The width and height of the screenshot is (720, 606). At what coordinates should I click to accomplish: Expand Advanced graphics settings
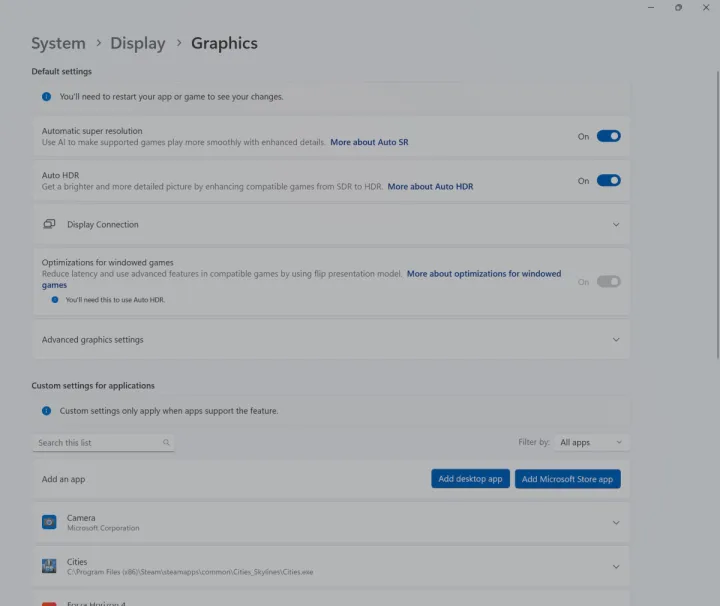616,340
